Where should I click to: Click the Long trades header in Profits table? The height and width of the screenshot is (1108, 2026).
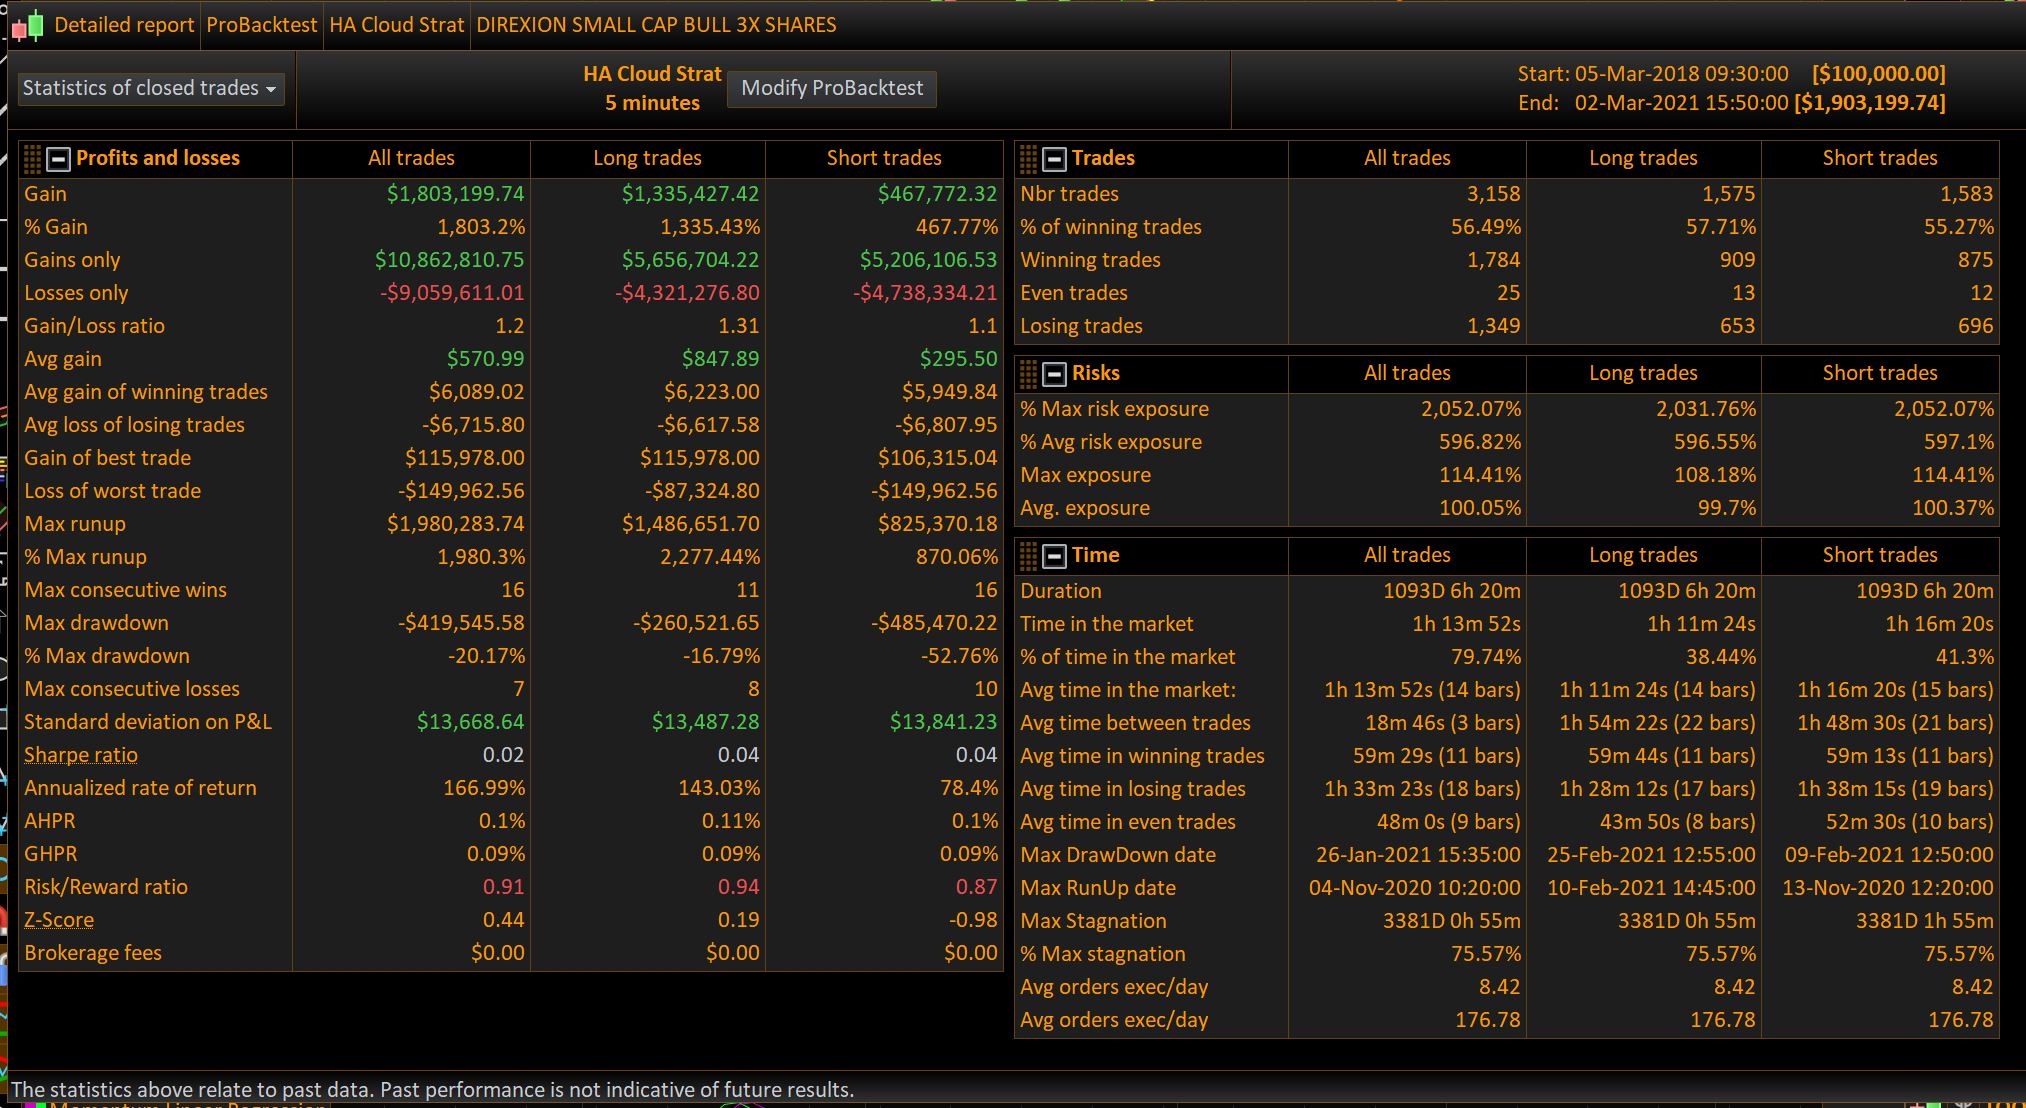(647, 158)
